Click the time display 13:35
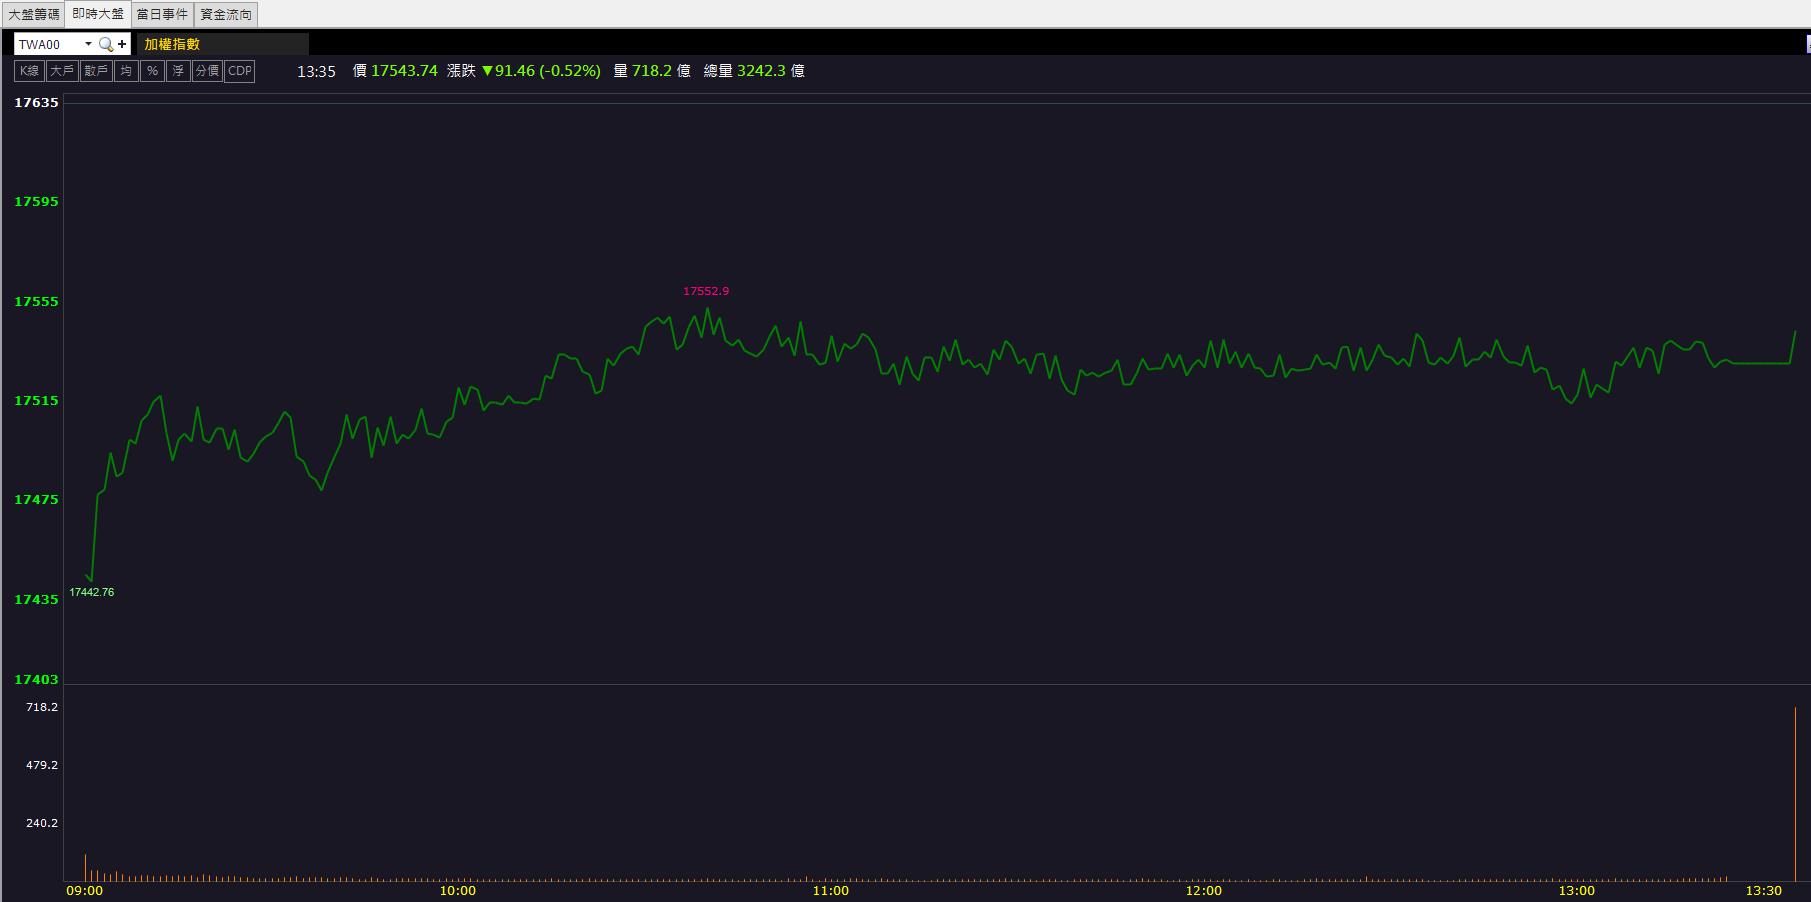1811x902 pixels. [x=316, y=71]
